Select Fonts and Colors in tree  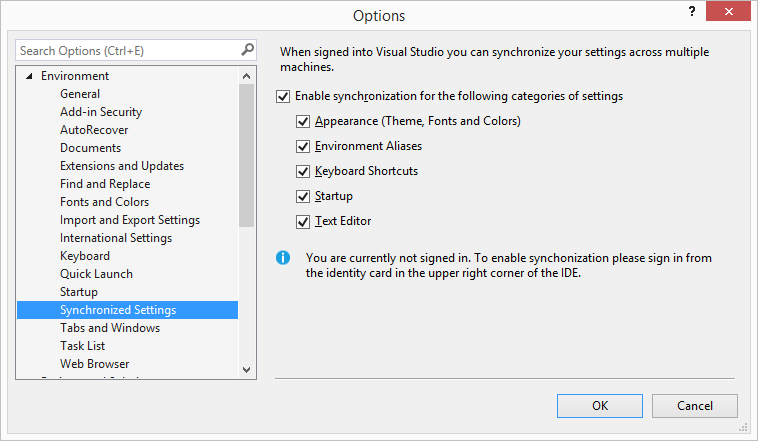[x=104, y=202]
